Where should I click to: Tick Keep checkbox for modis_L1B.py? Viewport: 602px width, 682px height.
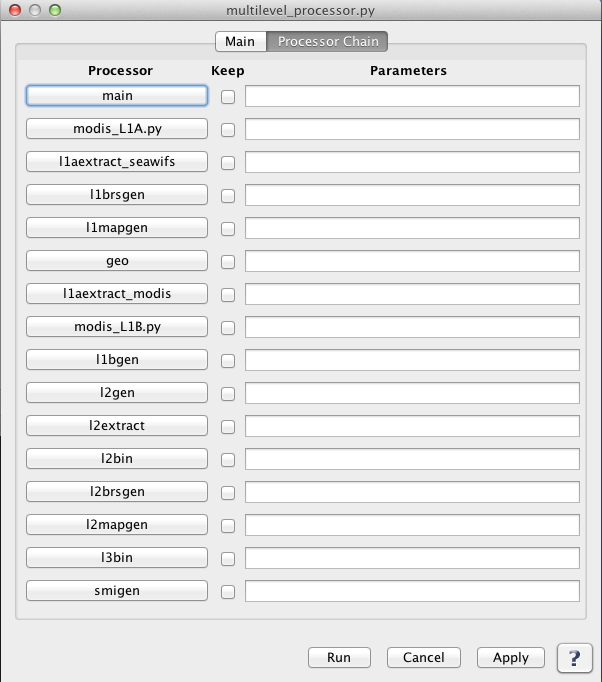coord(228,328)
